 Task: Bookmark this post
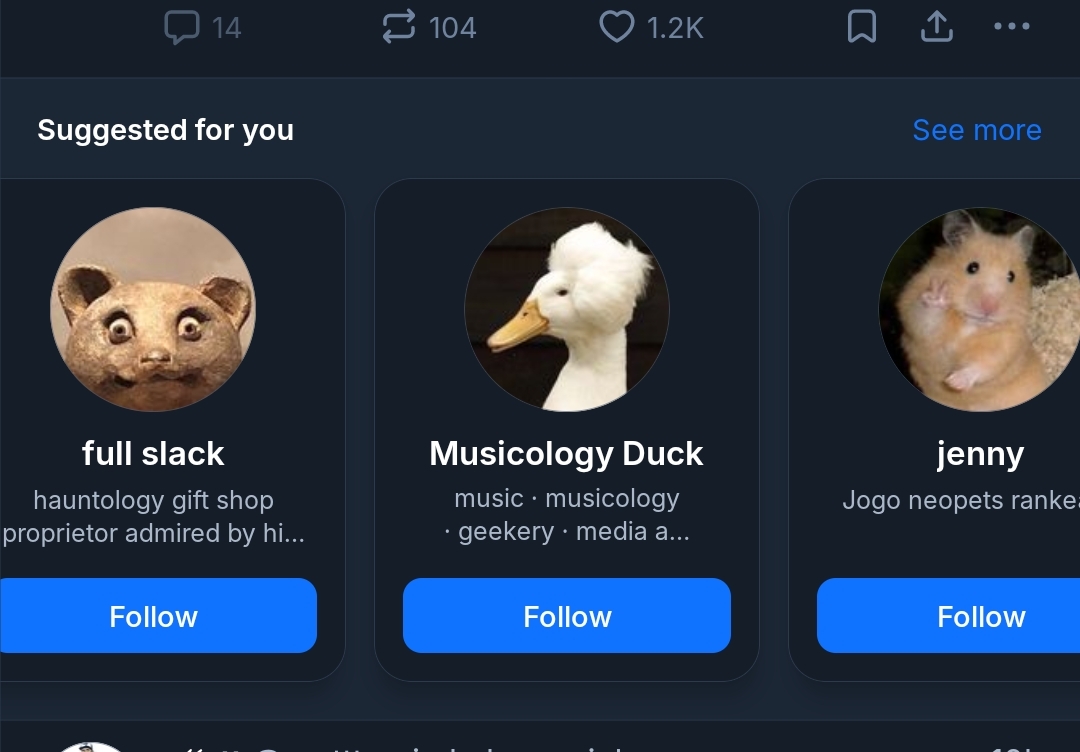[861, 28]
